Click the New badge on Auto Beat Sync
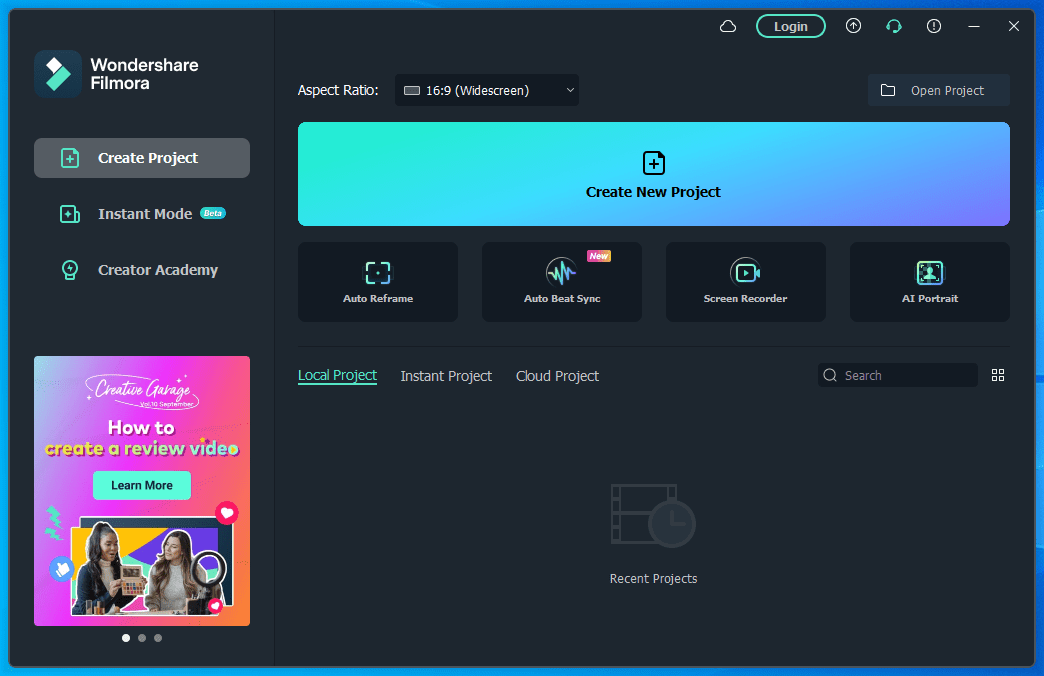 coord(599,256)
